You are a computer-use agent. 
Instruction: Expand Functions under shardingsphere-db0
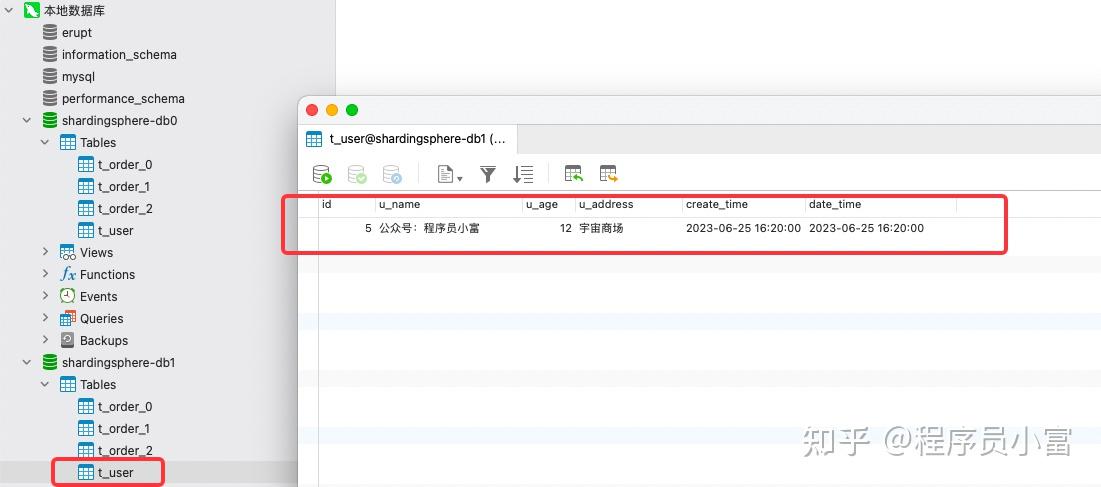click(45, 274)
